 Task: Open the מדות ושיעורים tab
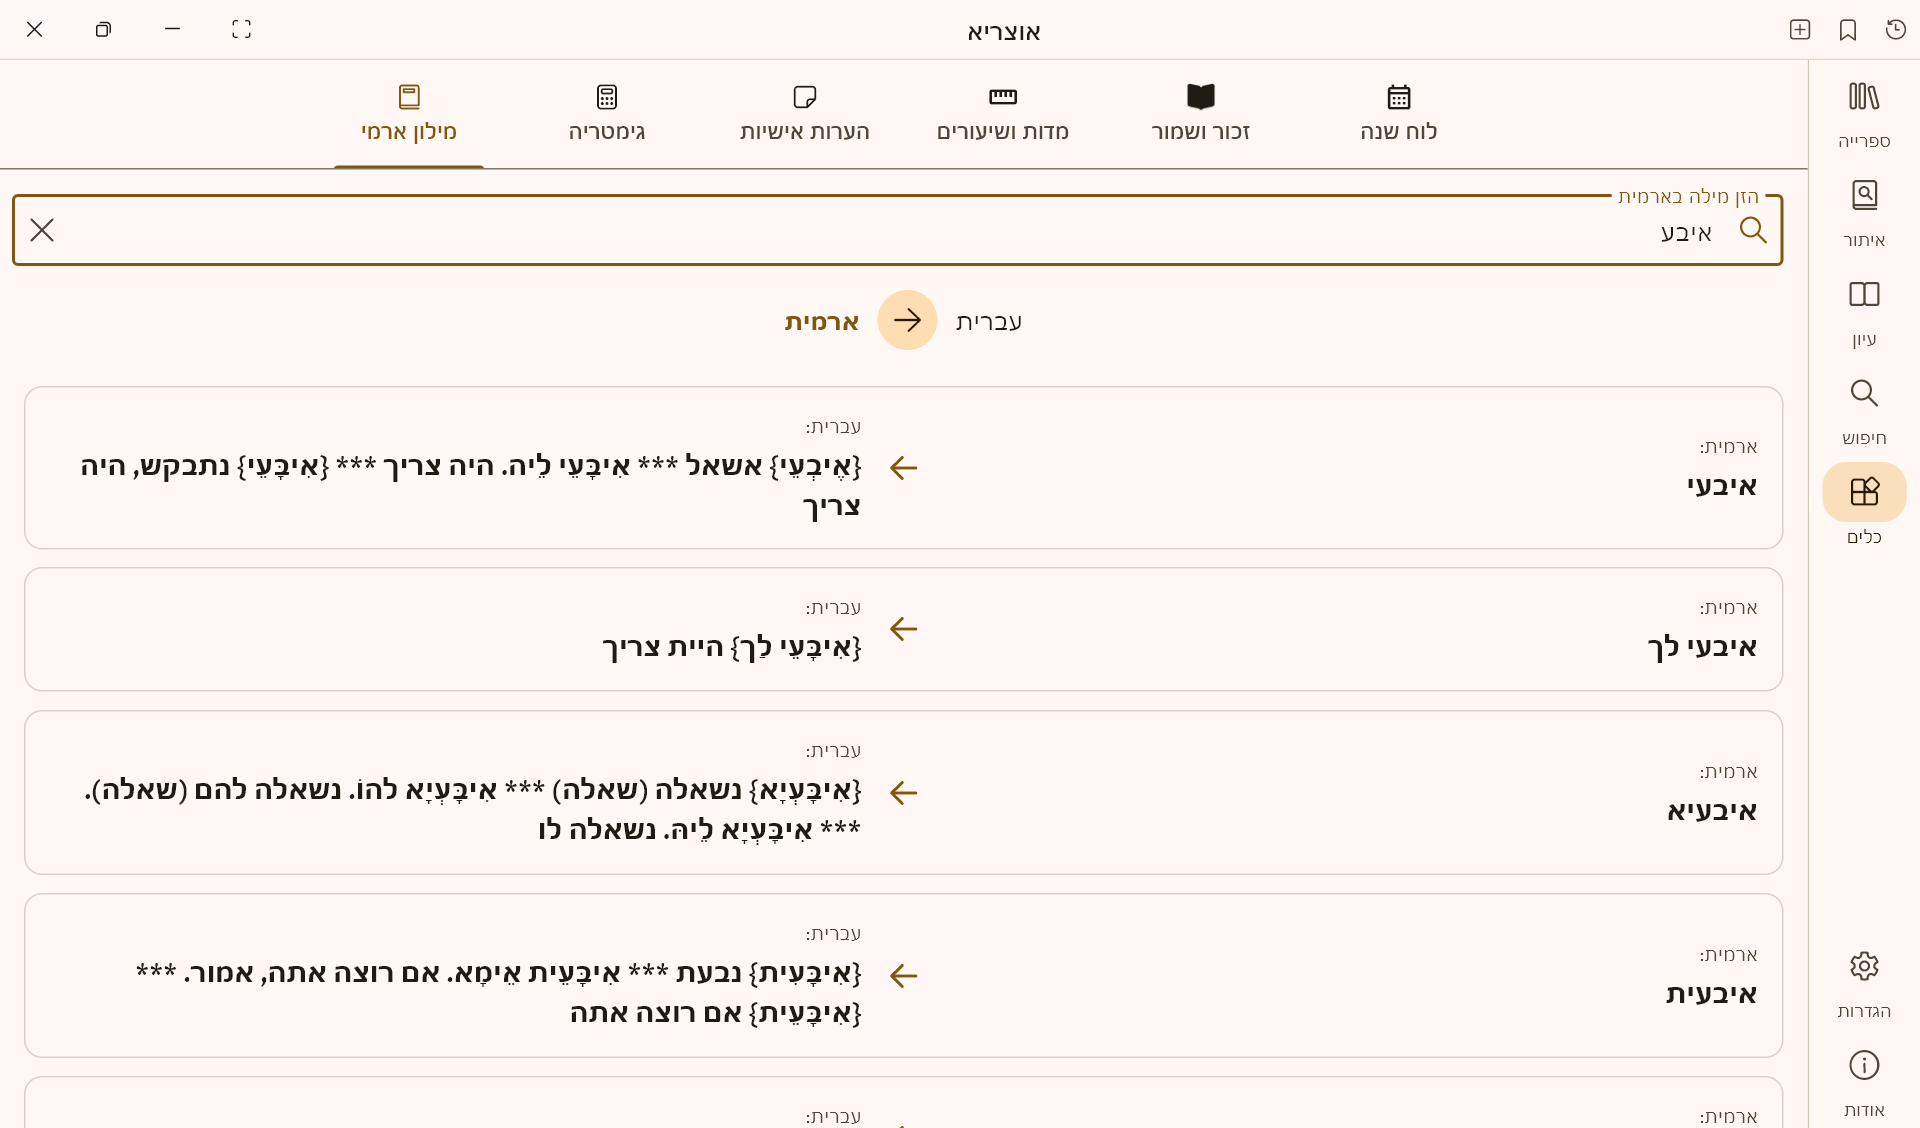coord(1002,113)
